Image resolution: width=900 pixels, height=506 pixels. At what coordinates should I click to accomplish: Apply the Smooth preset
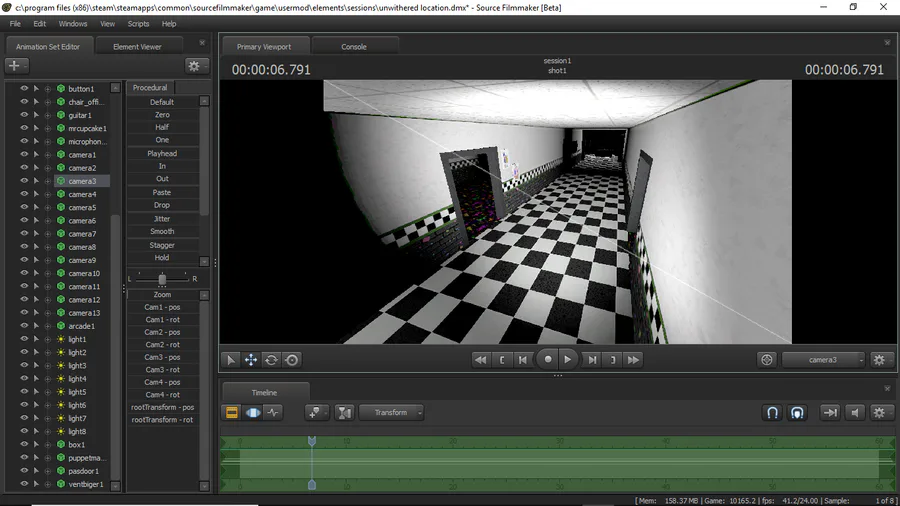pyautogui.click(x=162, y=231)
